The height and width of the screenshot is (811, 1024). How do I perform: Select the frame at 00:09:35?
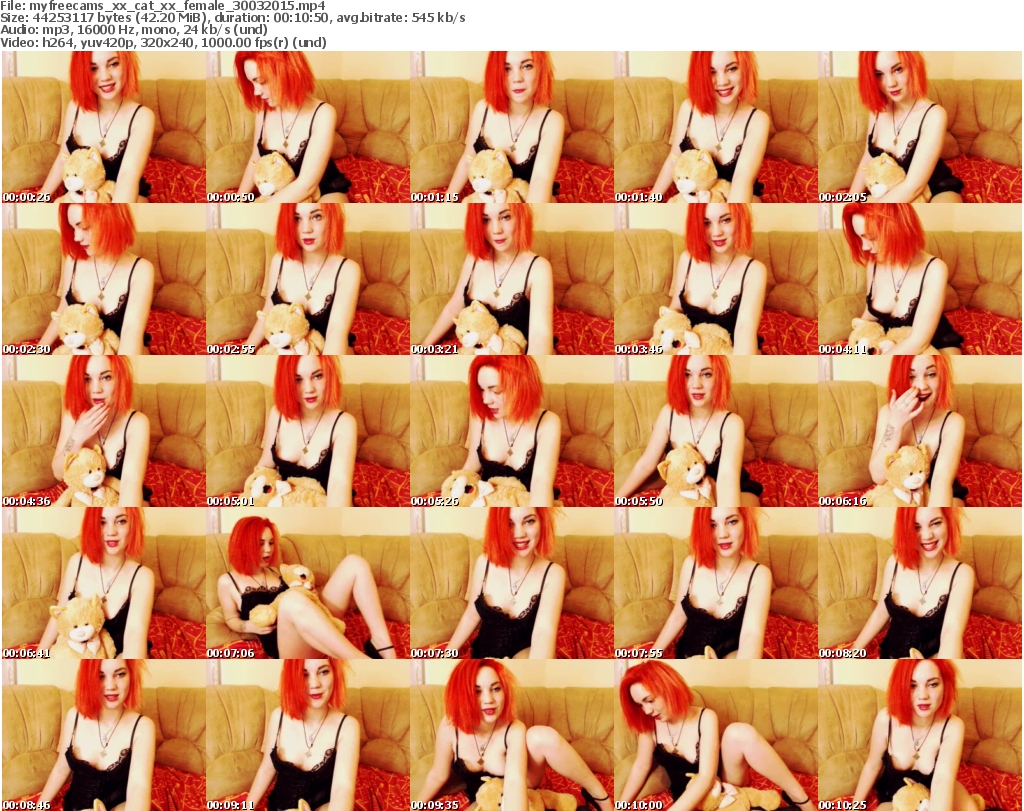[511, 735]
